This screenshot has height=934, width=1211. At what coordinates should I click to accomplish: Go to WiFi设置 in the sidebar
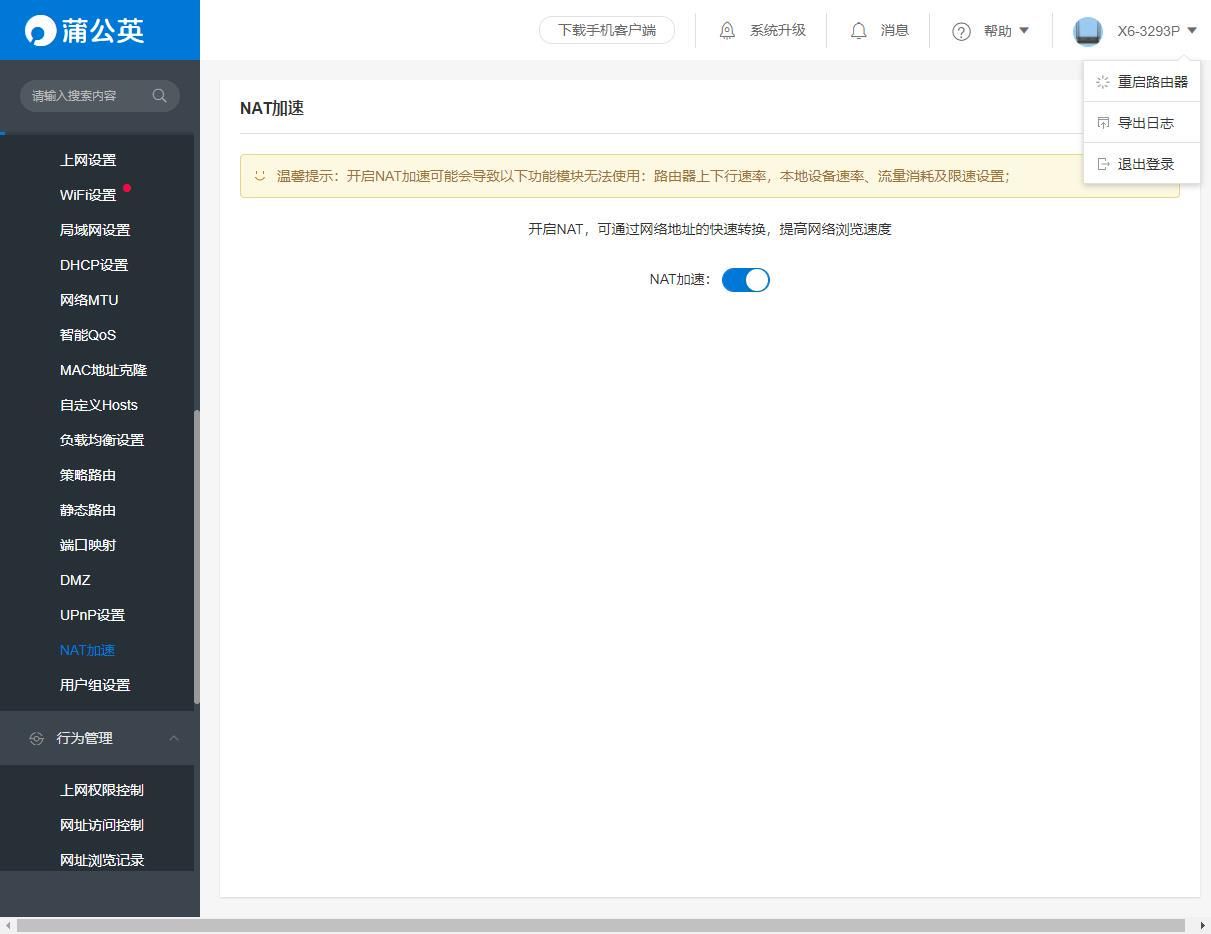pos(88,195)
